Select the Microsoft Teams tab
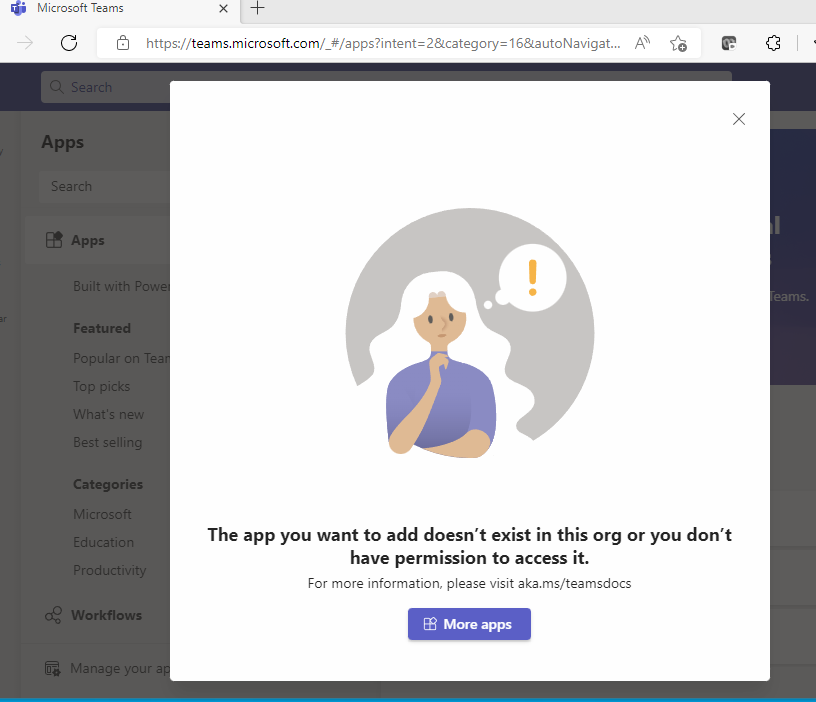 point(121,9)
